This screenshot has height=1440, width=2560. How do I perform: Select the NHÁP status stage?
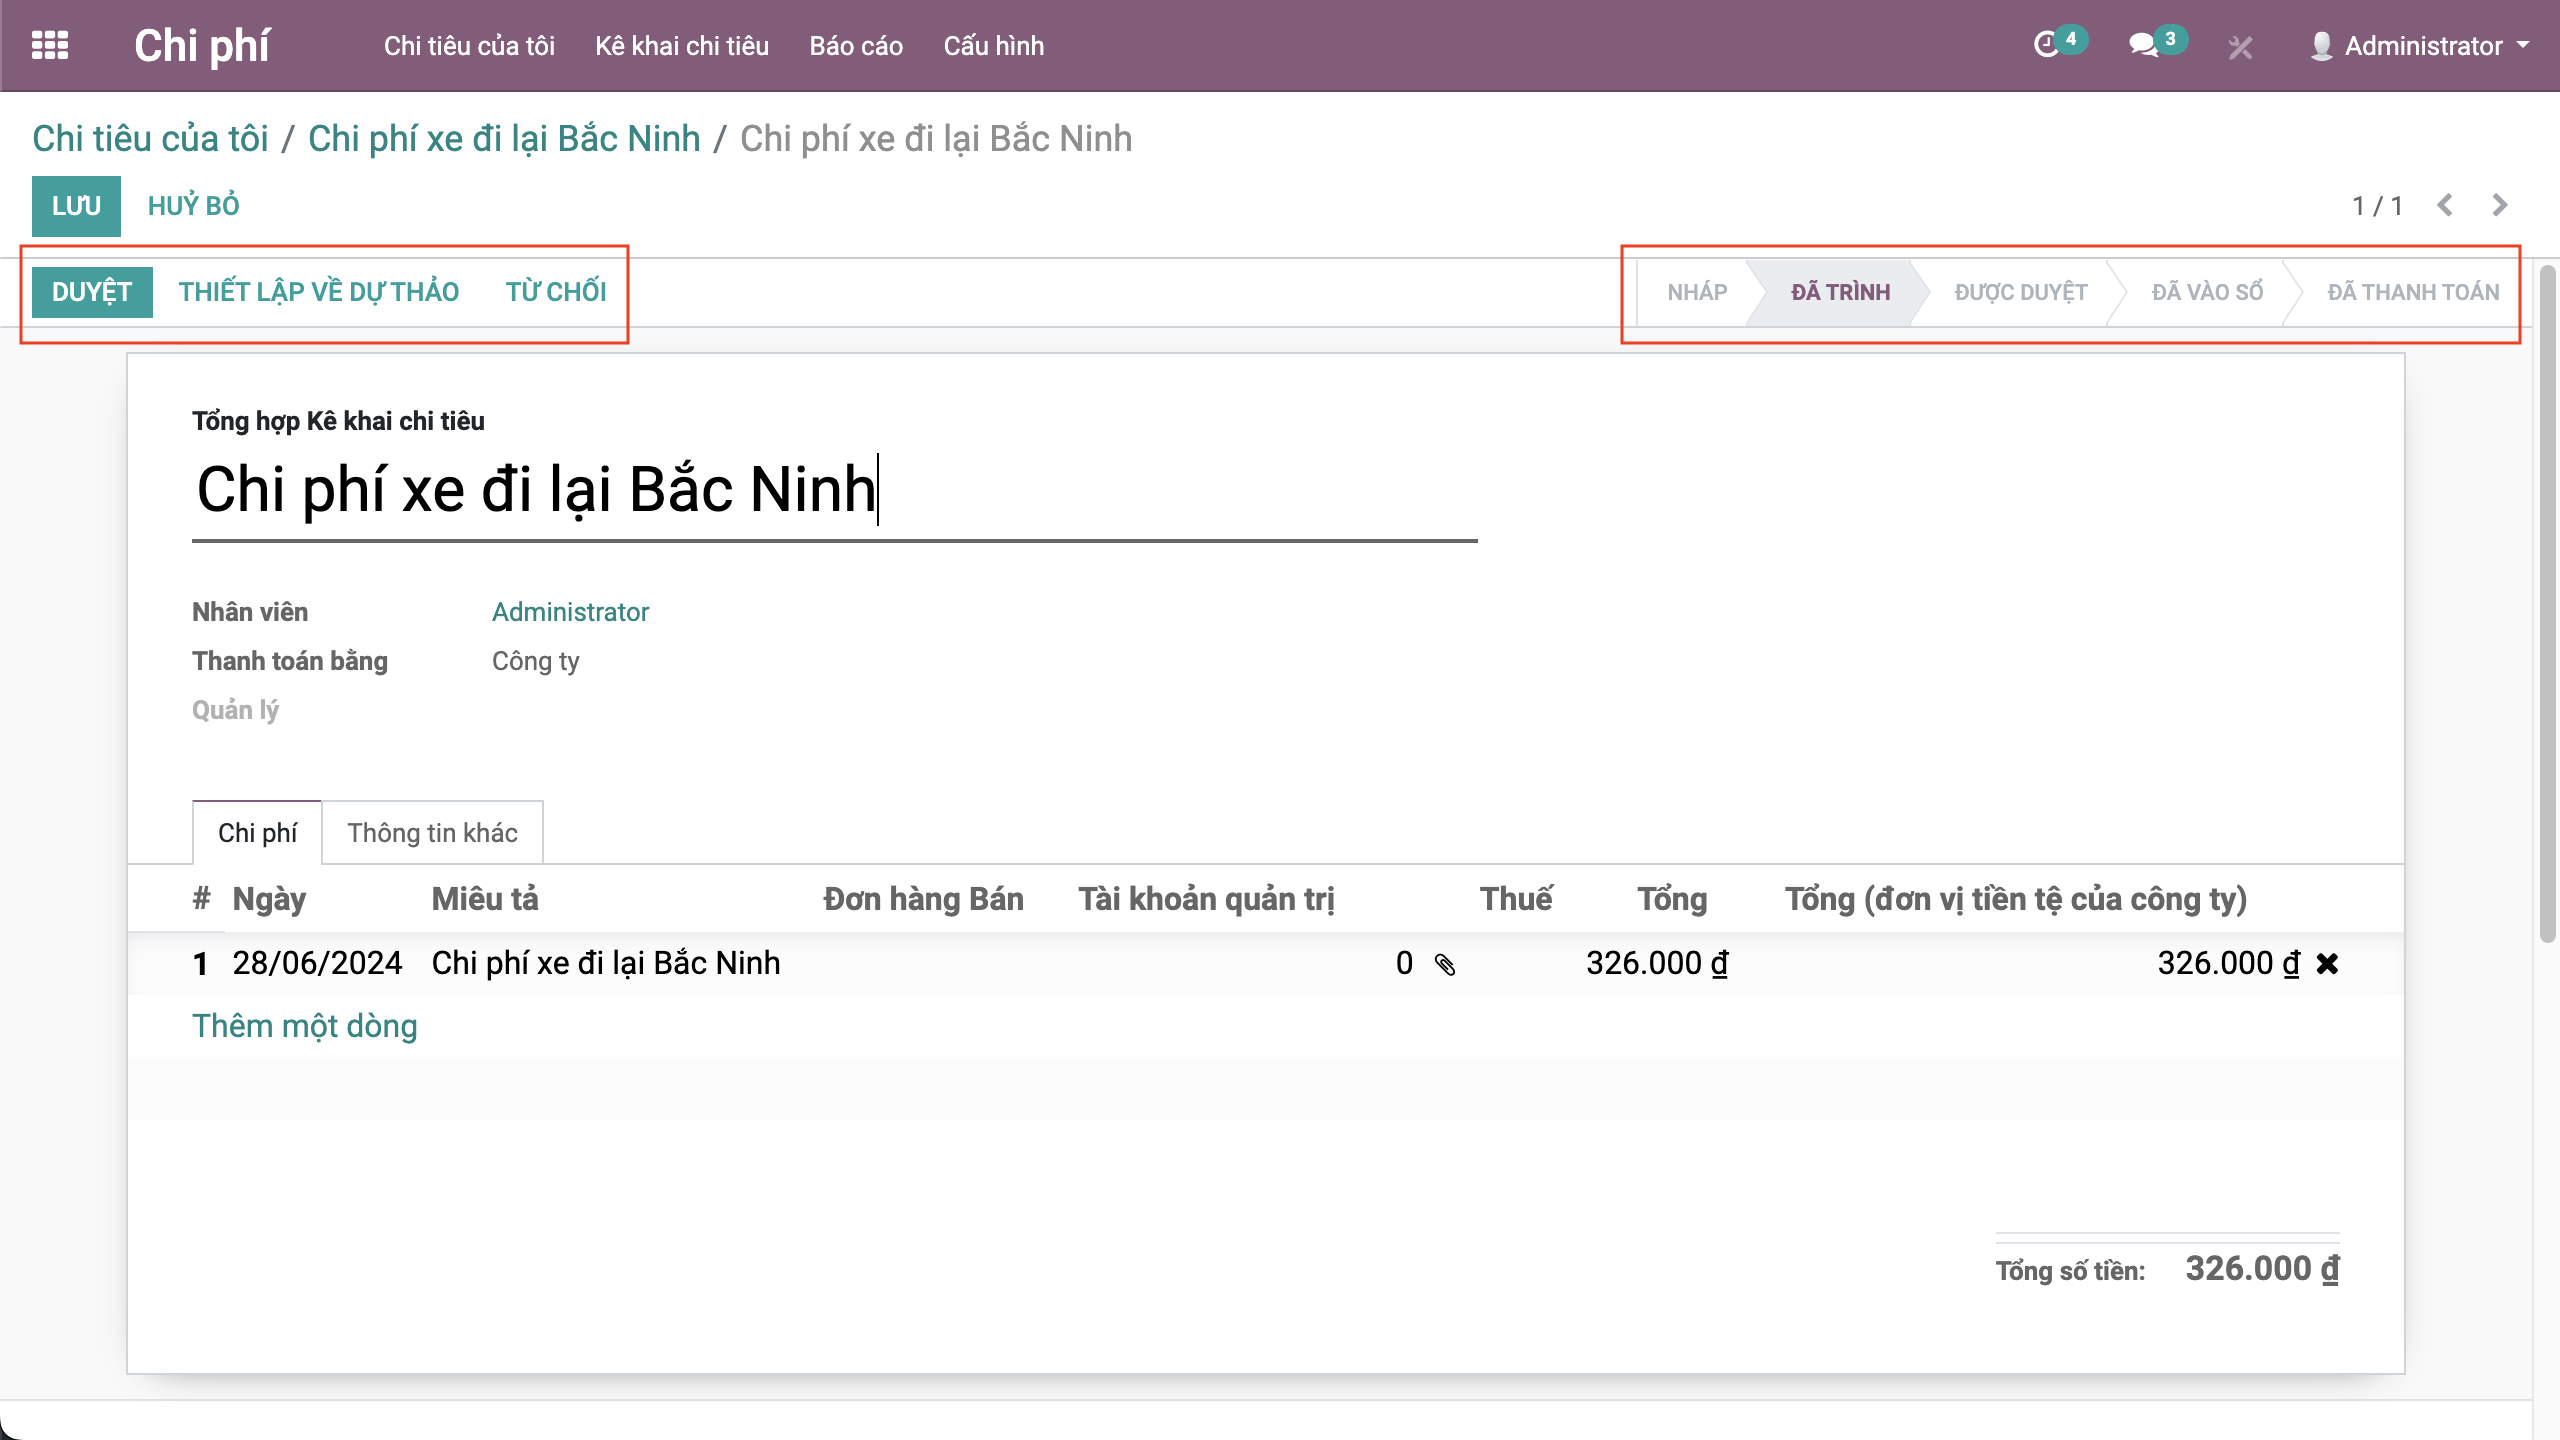(x=1697, y=292)
